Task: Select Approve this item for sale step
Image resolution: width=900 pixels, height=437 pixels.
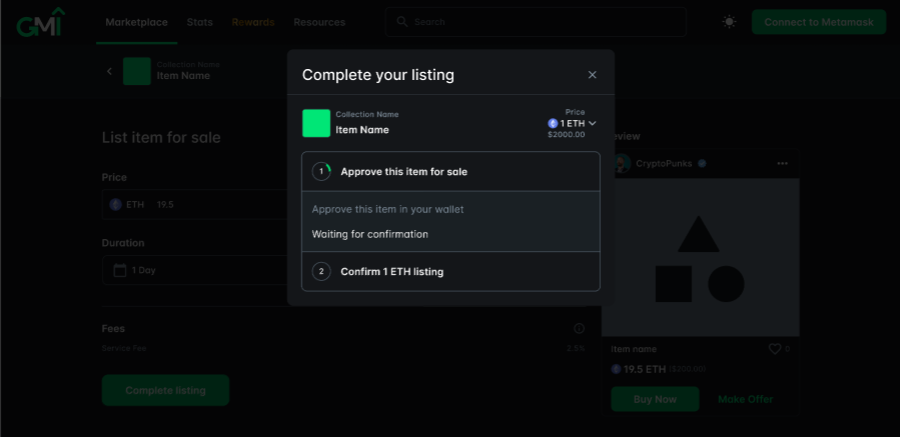Action: 451,172
